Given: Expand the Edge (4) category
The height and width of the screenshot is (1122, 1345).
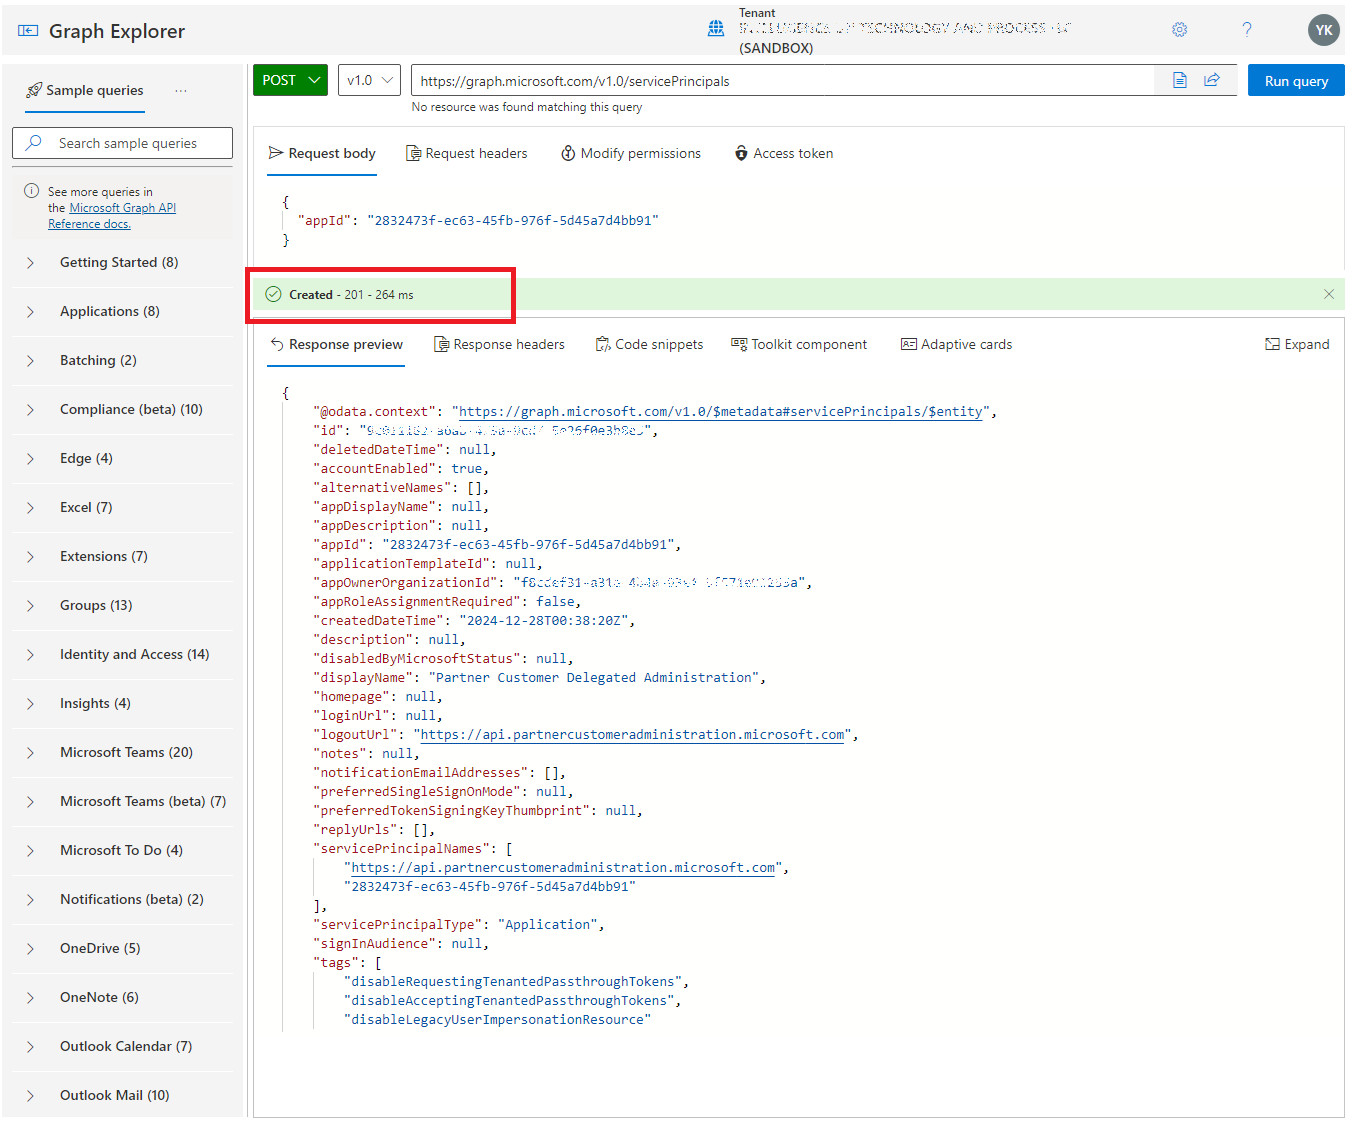Looking at the screenshot, I should [x=122, y=458].
